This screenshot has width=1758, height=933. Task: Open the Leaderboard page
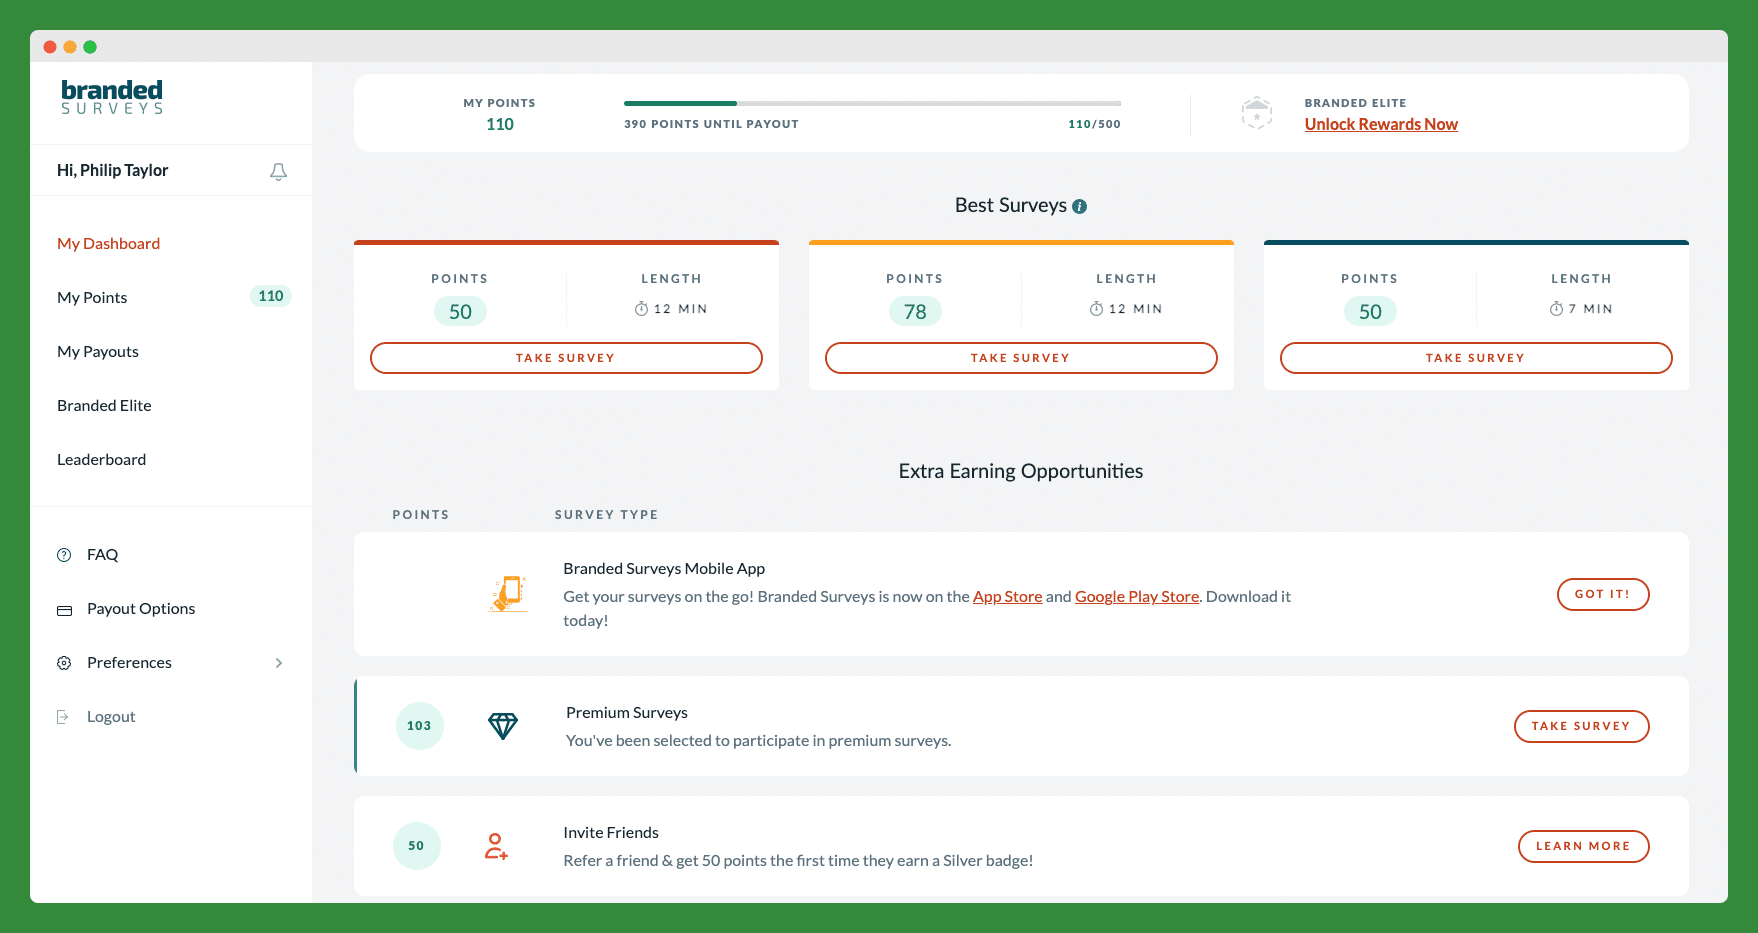tap(101, 460)
